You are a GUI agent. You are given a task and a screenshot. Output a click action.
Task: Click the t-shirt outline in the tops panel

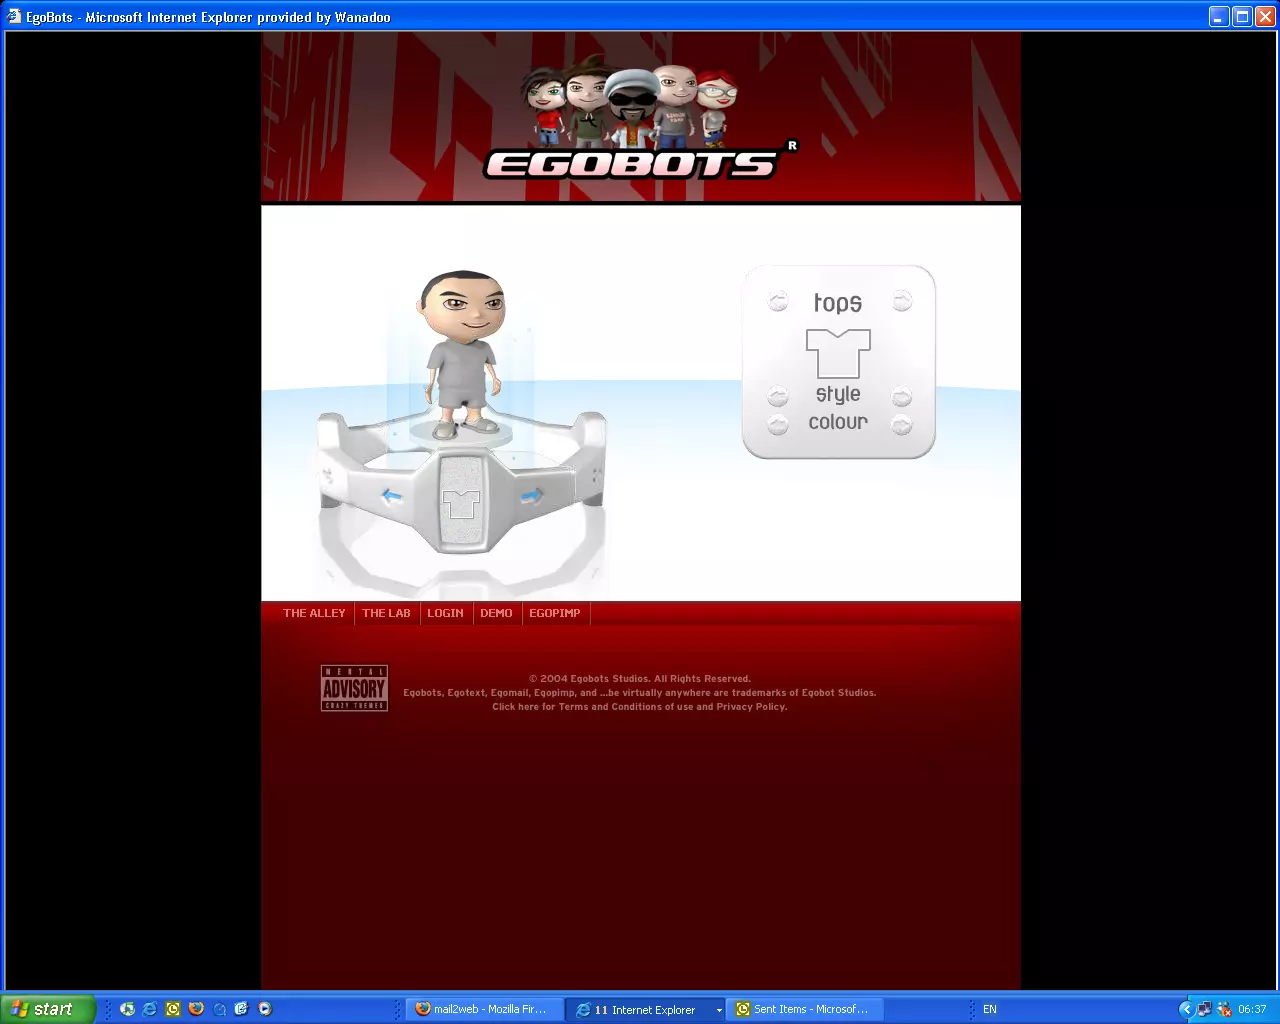tap(838, 353)
